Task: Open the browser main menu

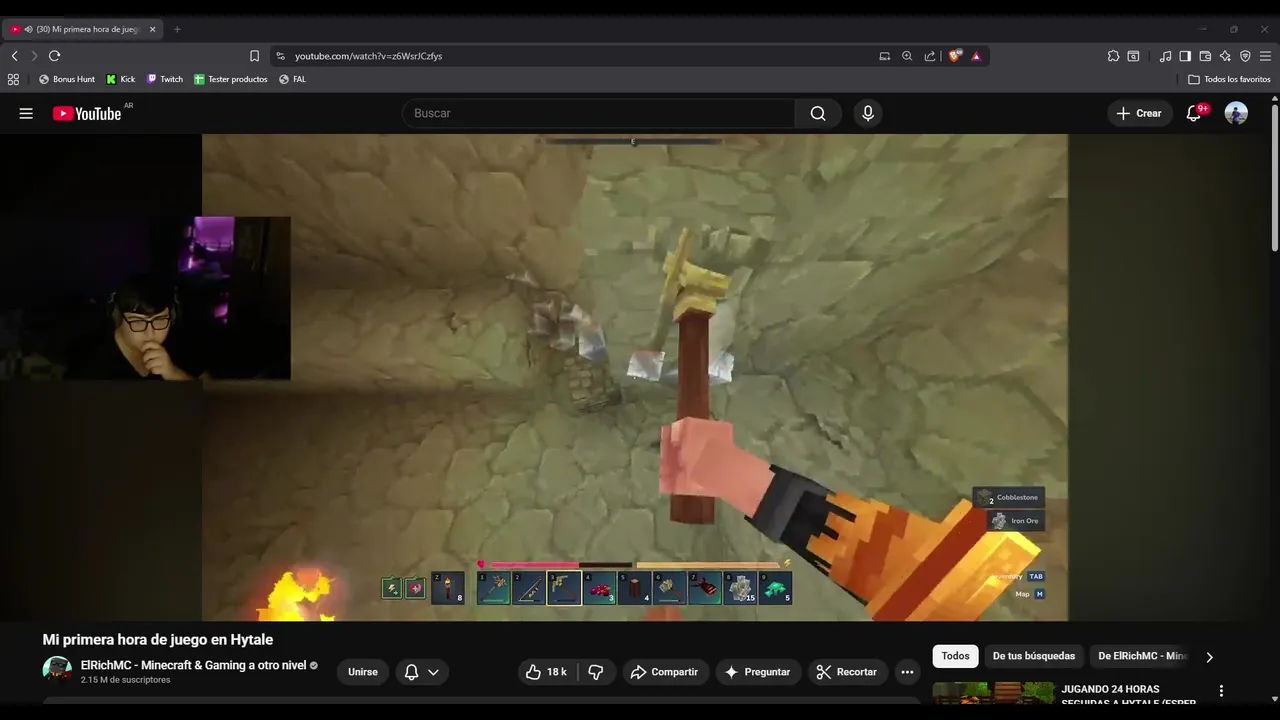Action: [x=1265, y=56]
